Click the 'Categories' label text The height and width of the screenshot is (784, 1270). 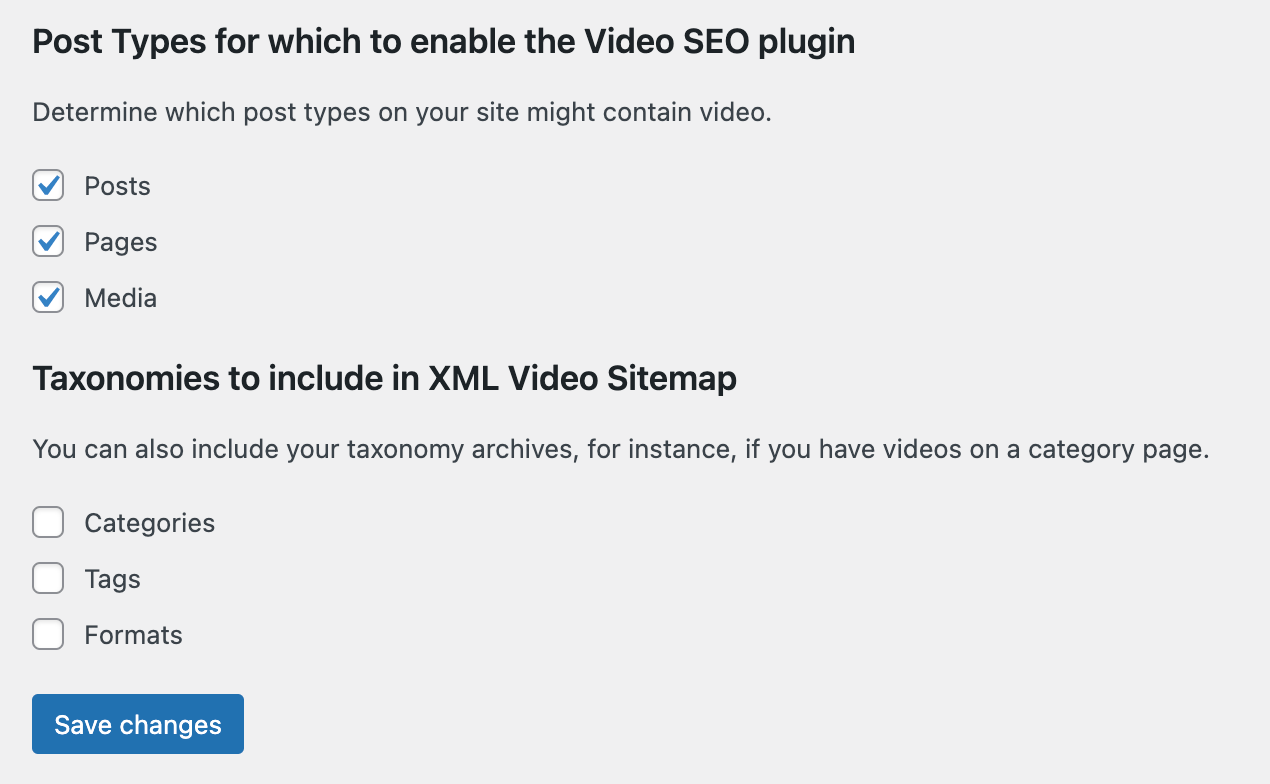pos(149,523)
